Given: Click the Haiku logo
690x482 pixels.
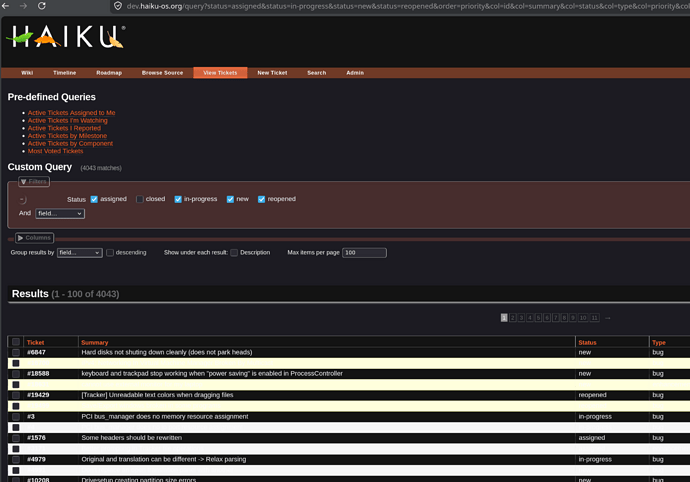Looking at the screenshot, I should pyautogui.click(x=66, y=36).
